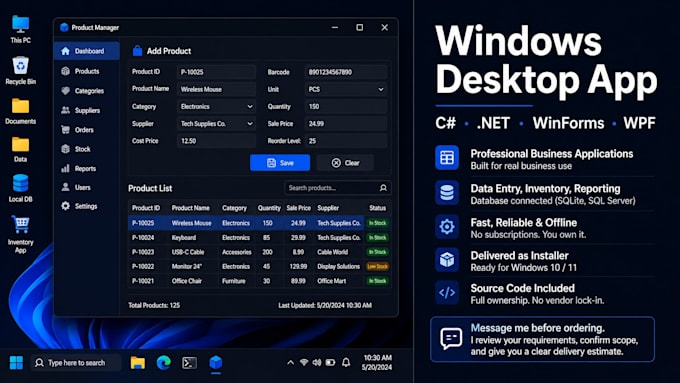Select the P-10021 Office Chair row
The width and height of the screenshot is (680, 383).
click(x=259, y=281)
